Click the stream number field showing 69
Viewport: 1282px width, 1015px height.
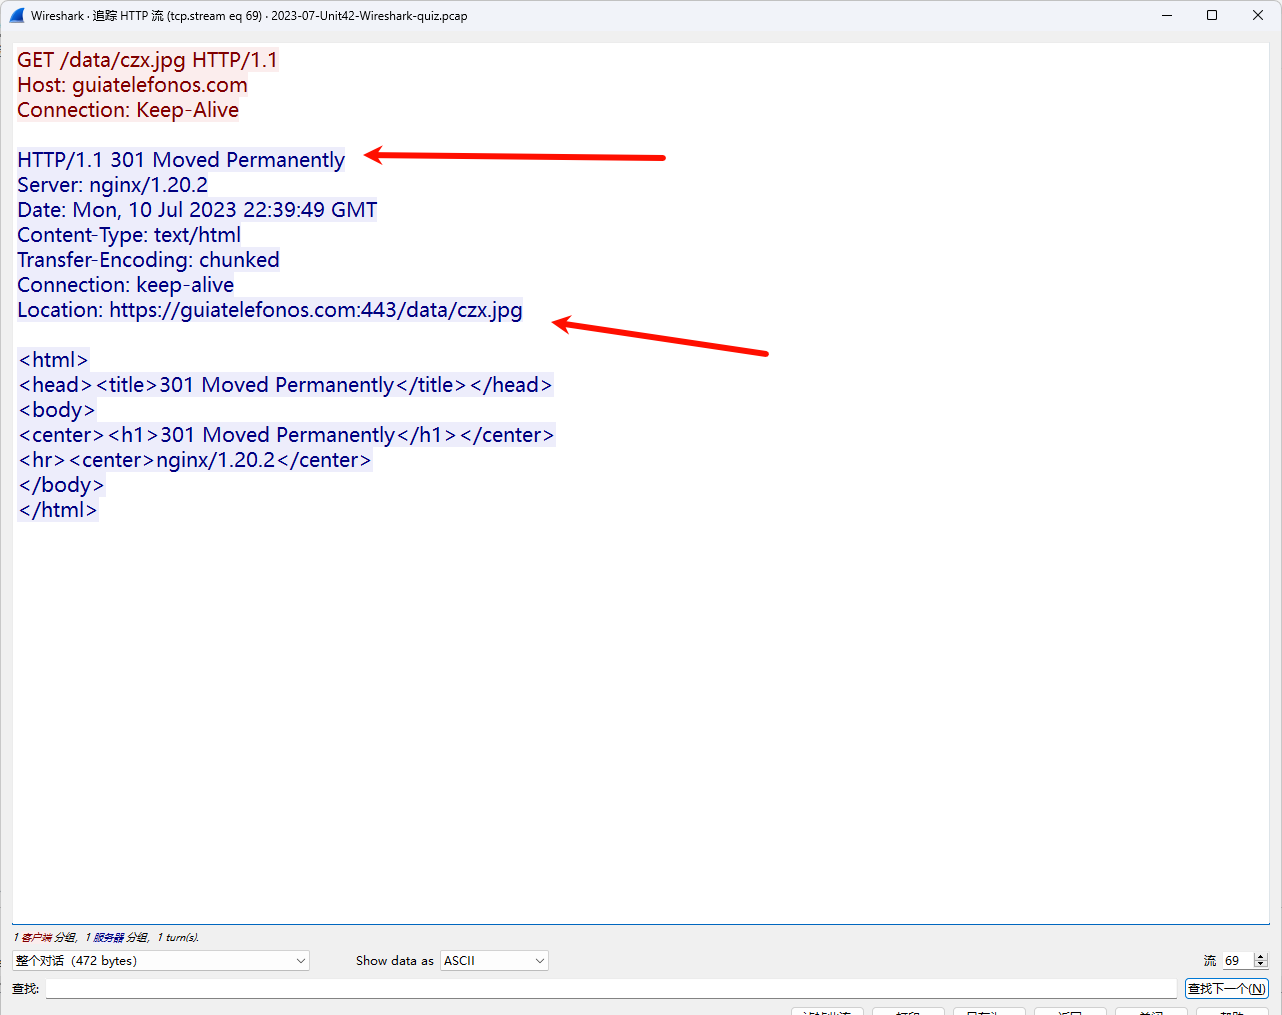[1233, 960]
